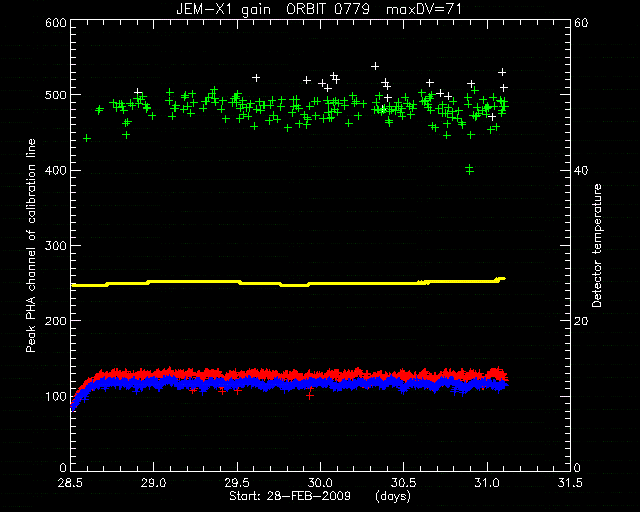Click the (days) unit label
The image size is (640, 512).
(393, 496)
